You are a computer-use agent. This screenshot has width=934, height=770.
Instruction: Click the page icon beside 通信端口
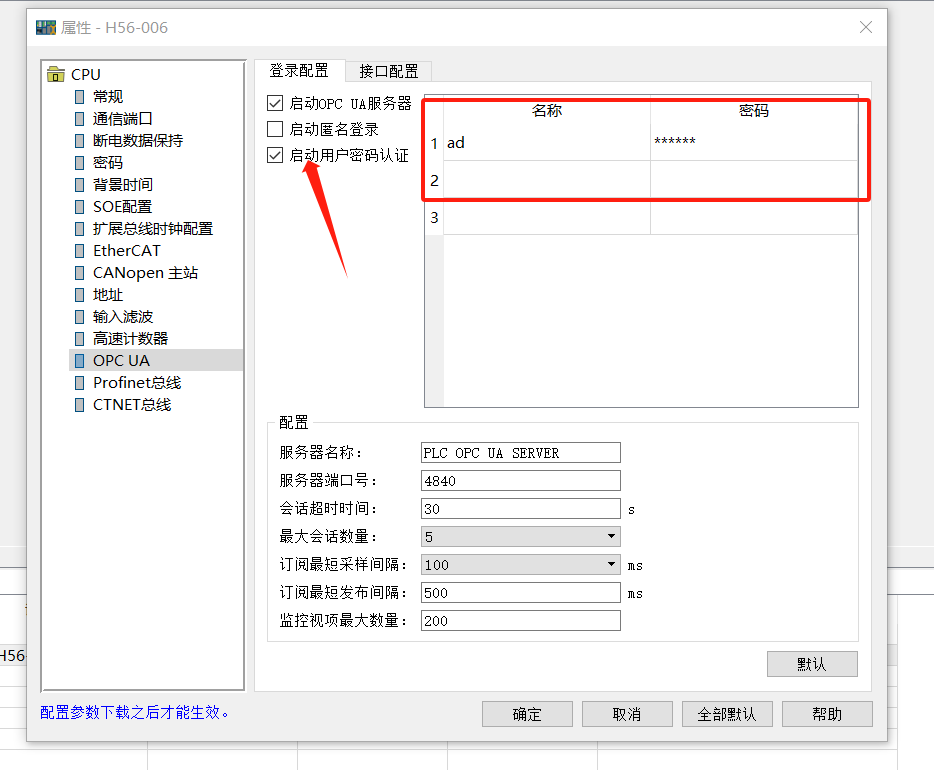pyautogui.click(x=79, y=119)
